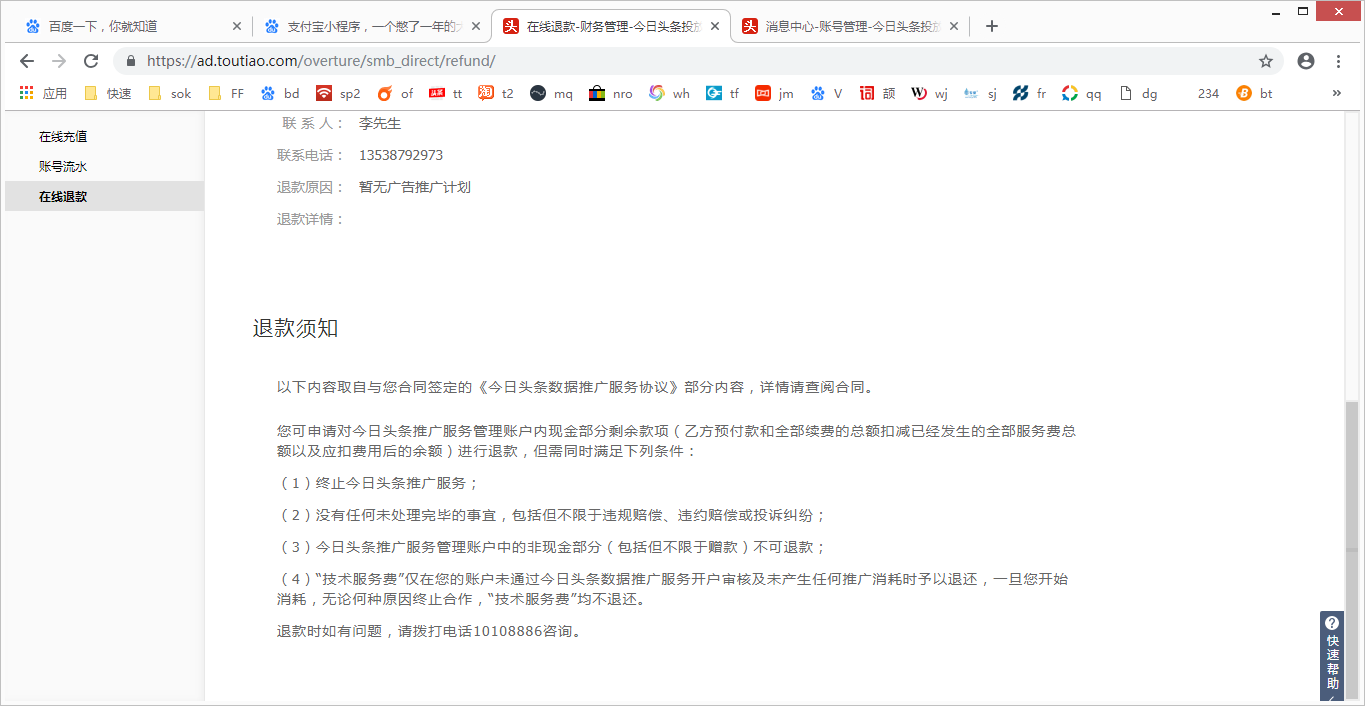The width and height of the screenshot is (1365, 706).
Task: Open the wj bookmark
Action: point(929,93)
